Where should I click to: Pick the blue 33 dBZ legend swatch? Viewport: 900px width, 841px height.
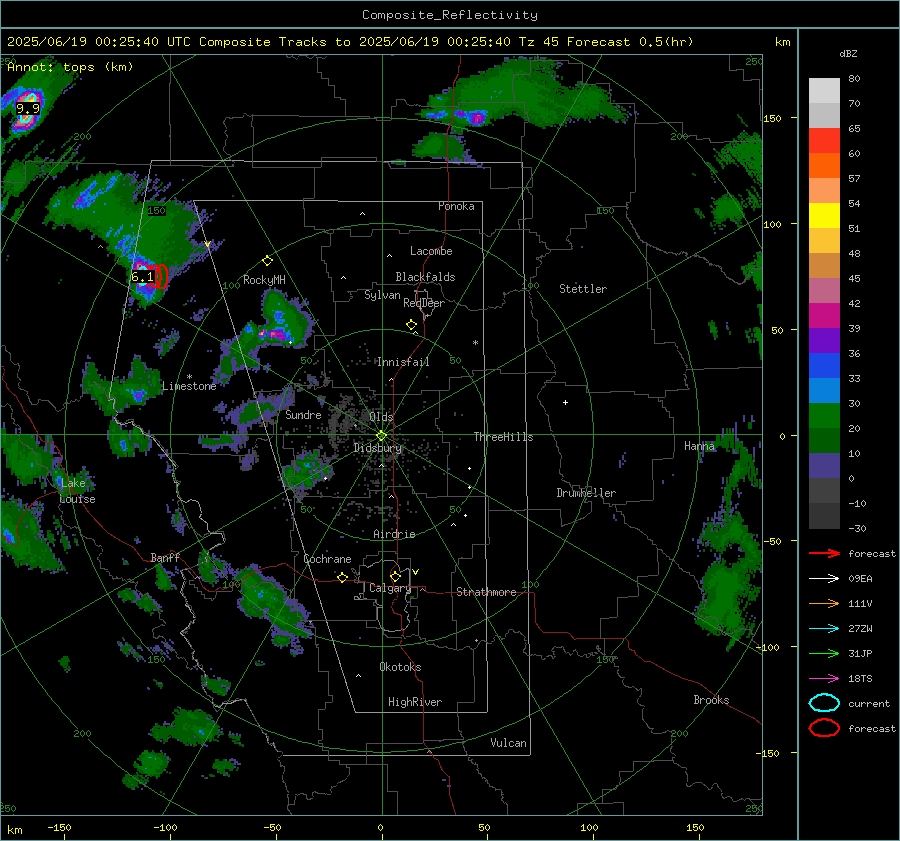(824, 365)
